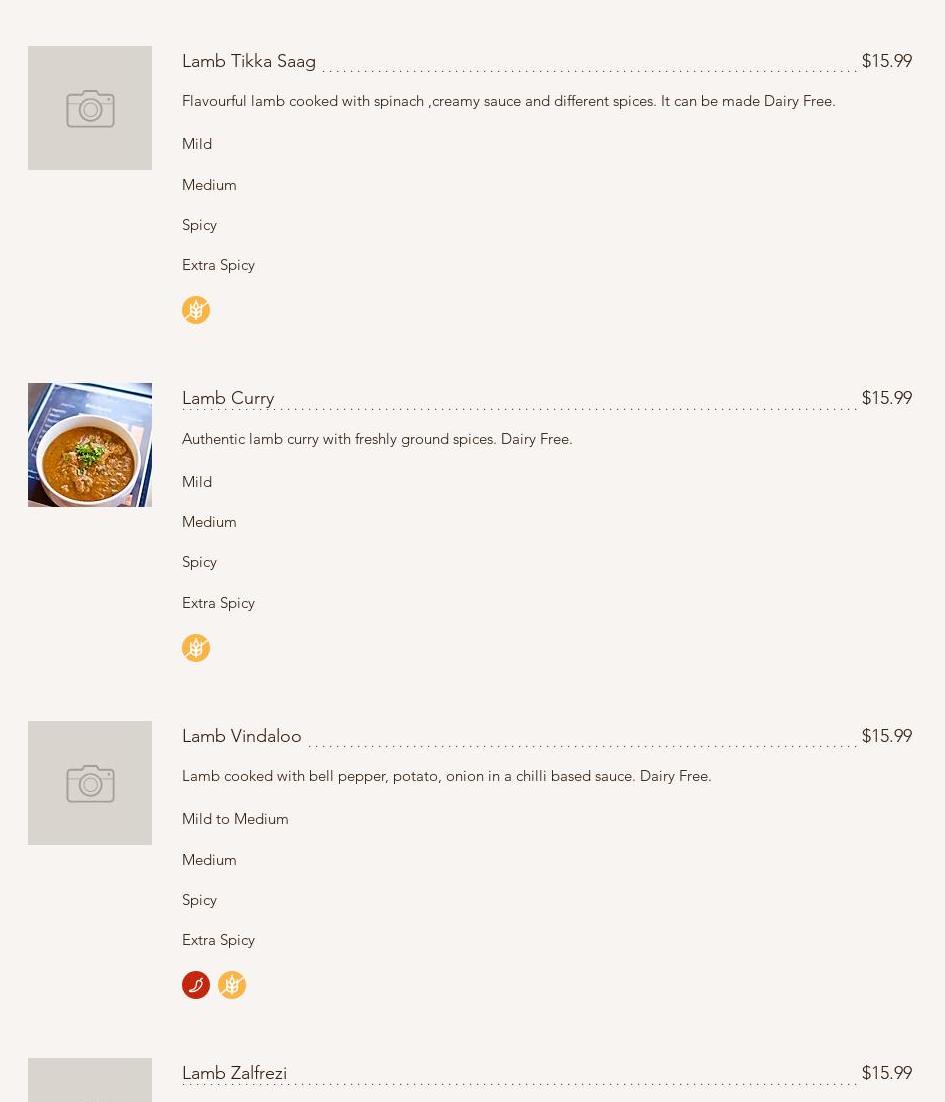Select Medium spice level for Lamb Curry

coord(209,522)
